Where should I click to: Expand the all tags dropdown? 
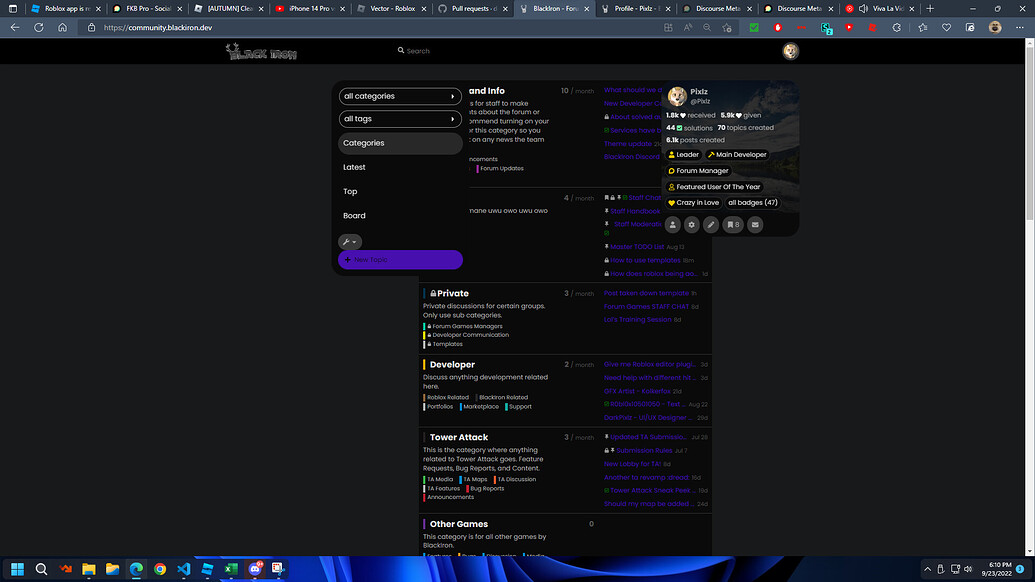399,119
